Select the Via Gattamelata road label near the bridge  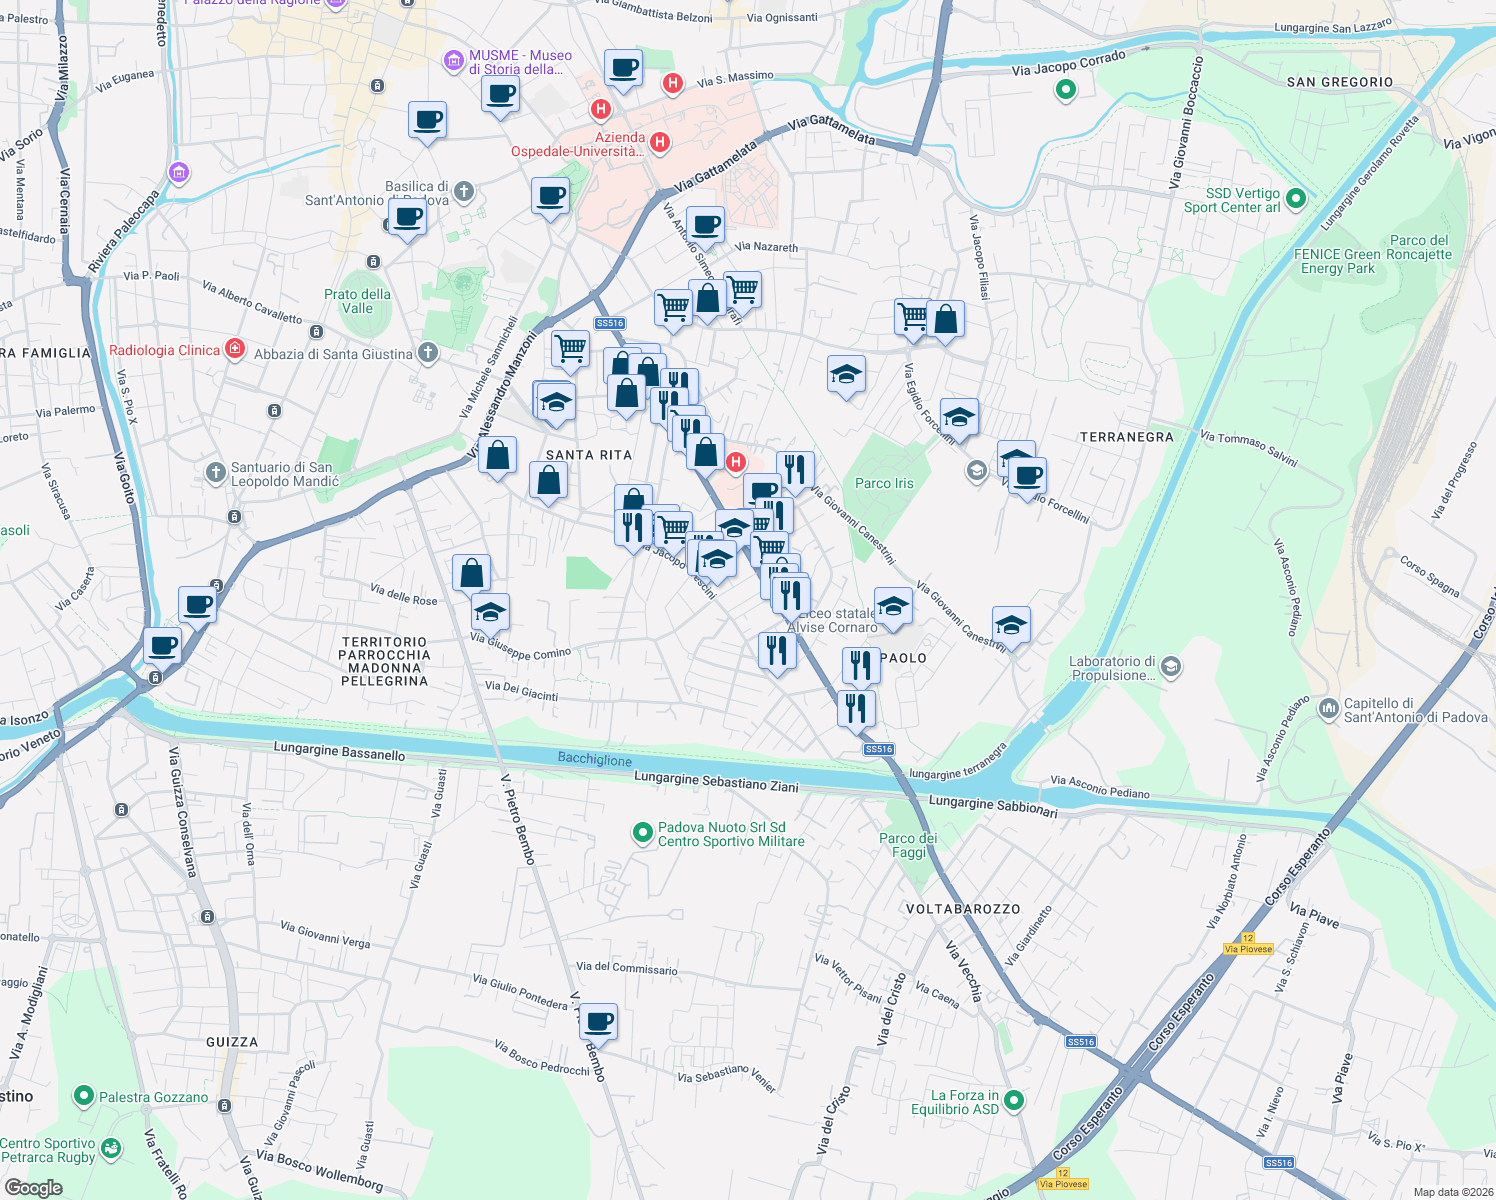(x=832, y=131)
